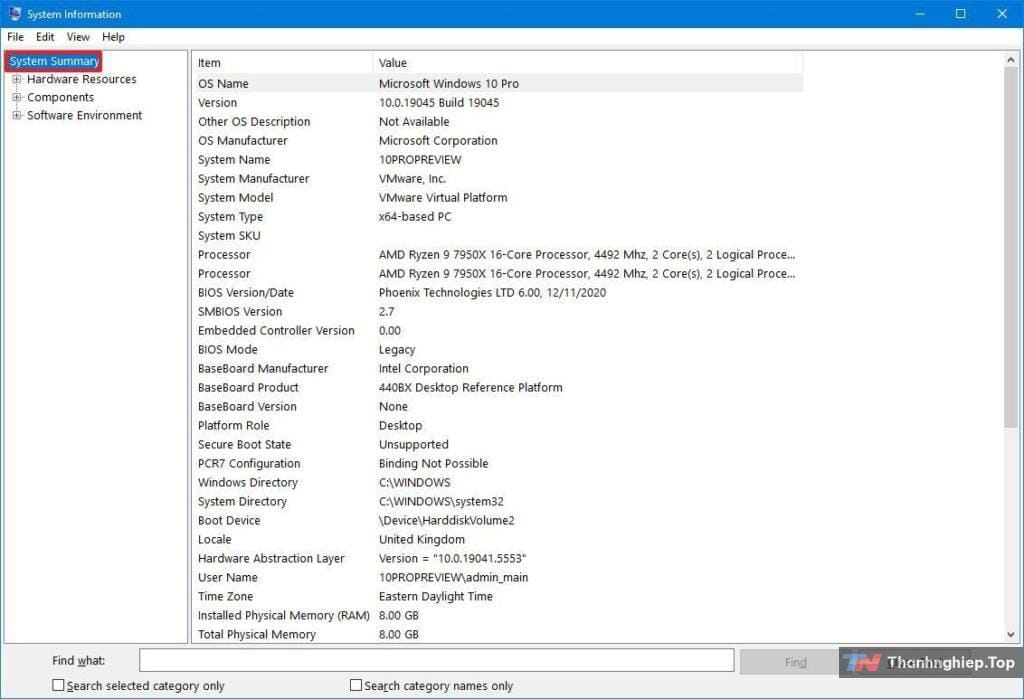Viewport: 1024px width, 699px height.
Task: Click the Legacy BIOS mode value
Action: [x=397, y=350]
